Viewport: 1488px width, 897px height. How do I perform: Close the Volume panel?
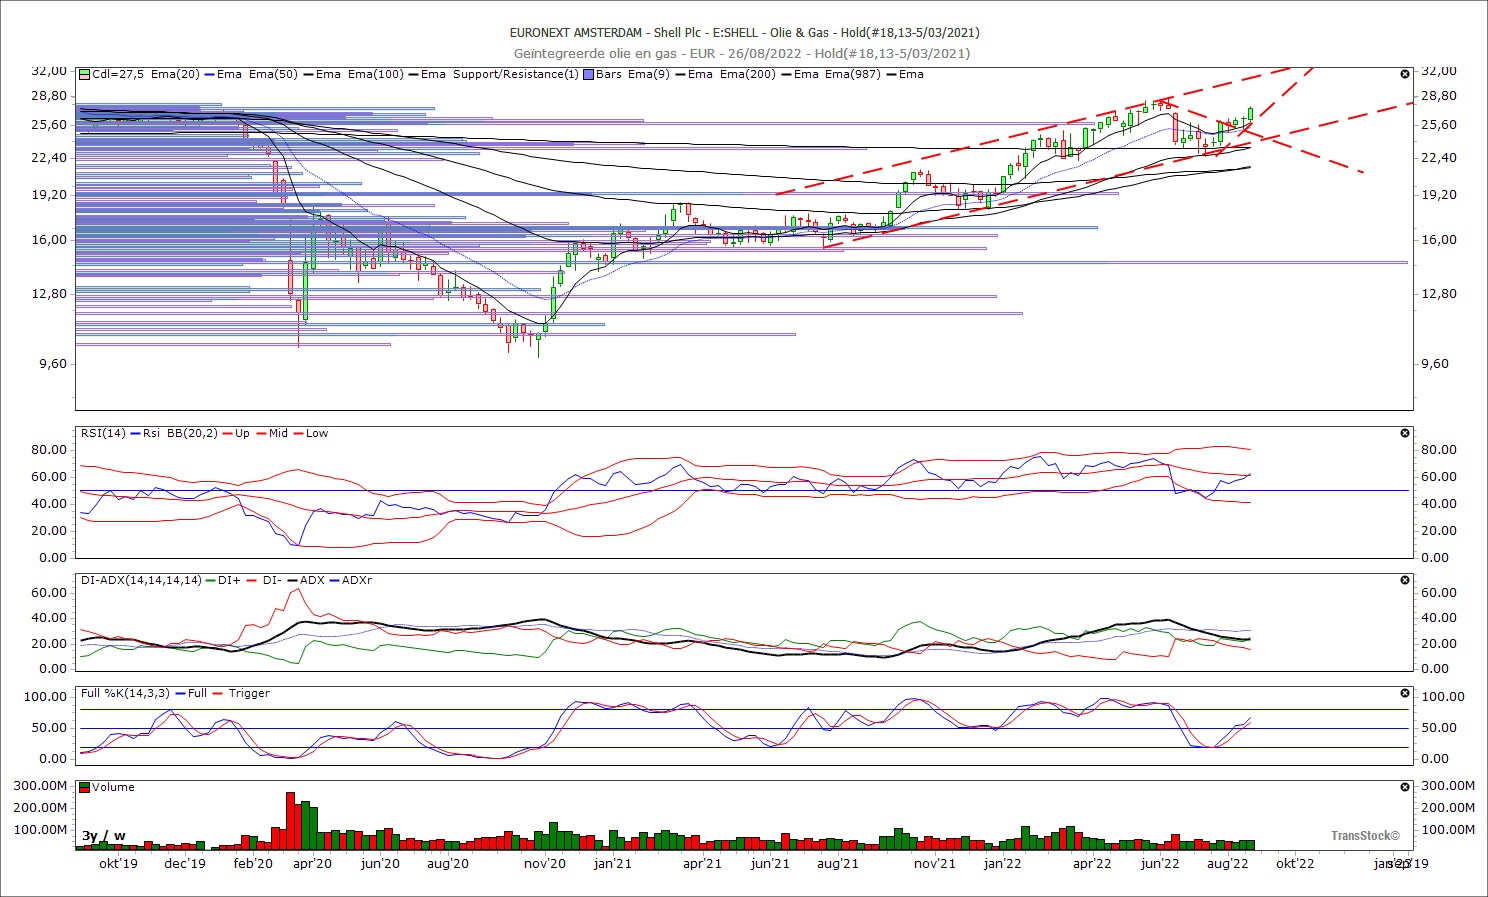1405,787
